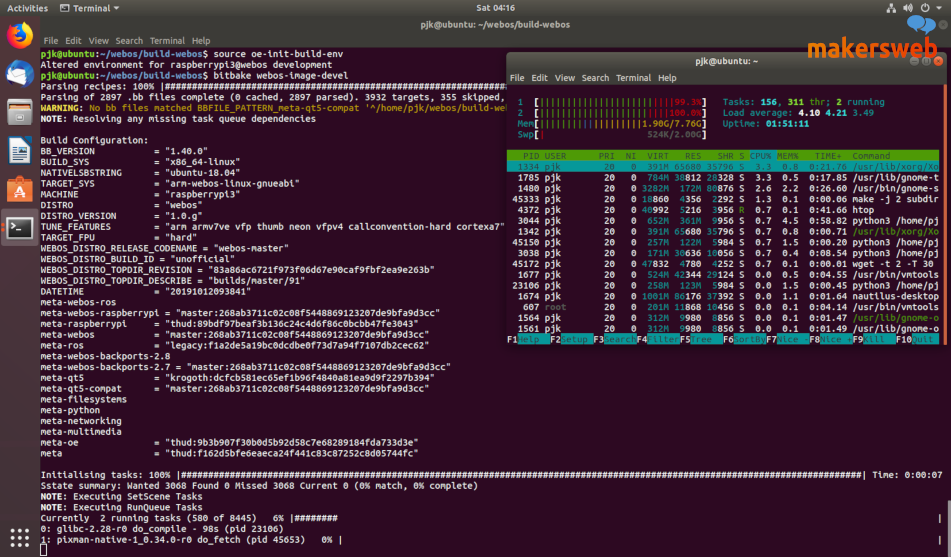Sort htop by the MEM% column header
This screenshot has height=557, width=951.
coord(788,156)
